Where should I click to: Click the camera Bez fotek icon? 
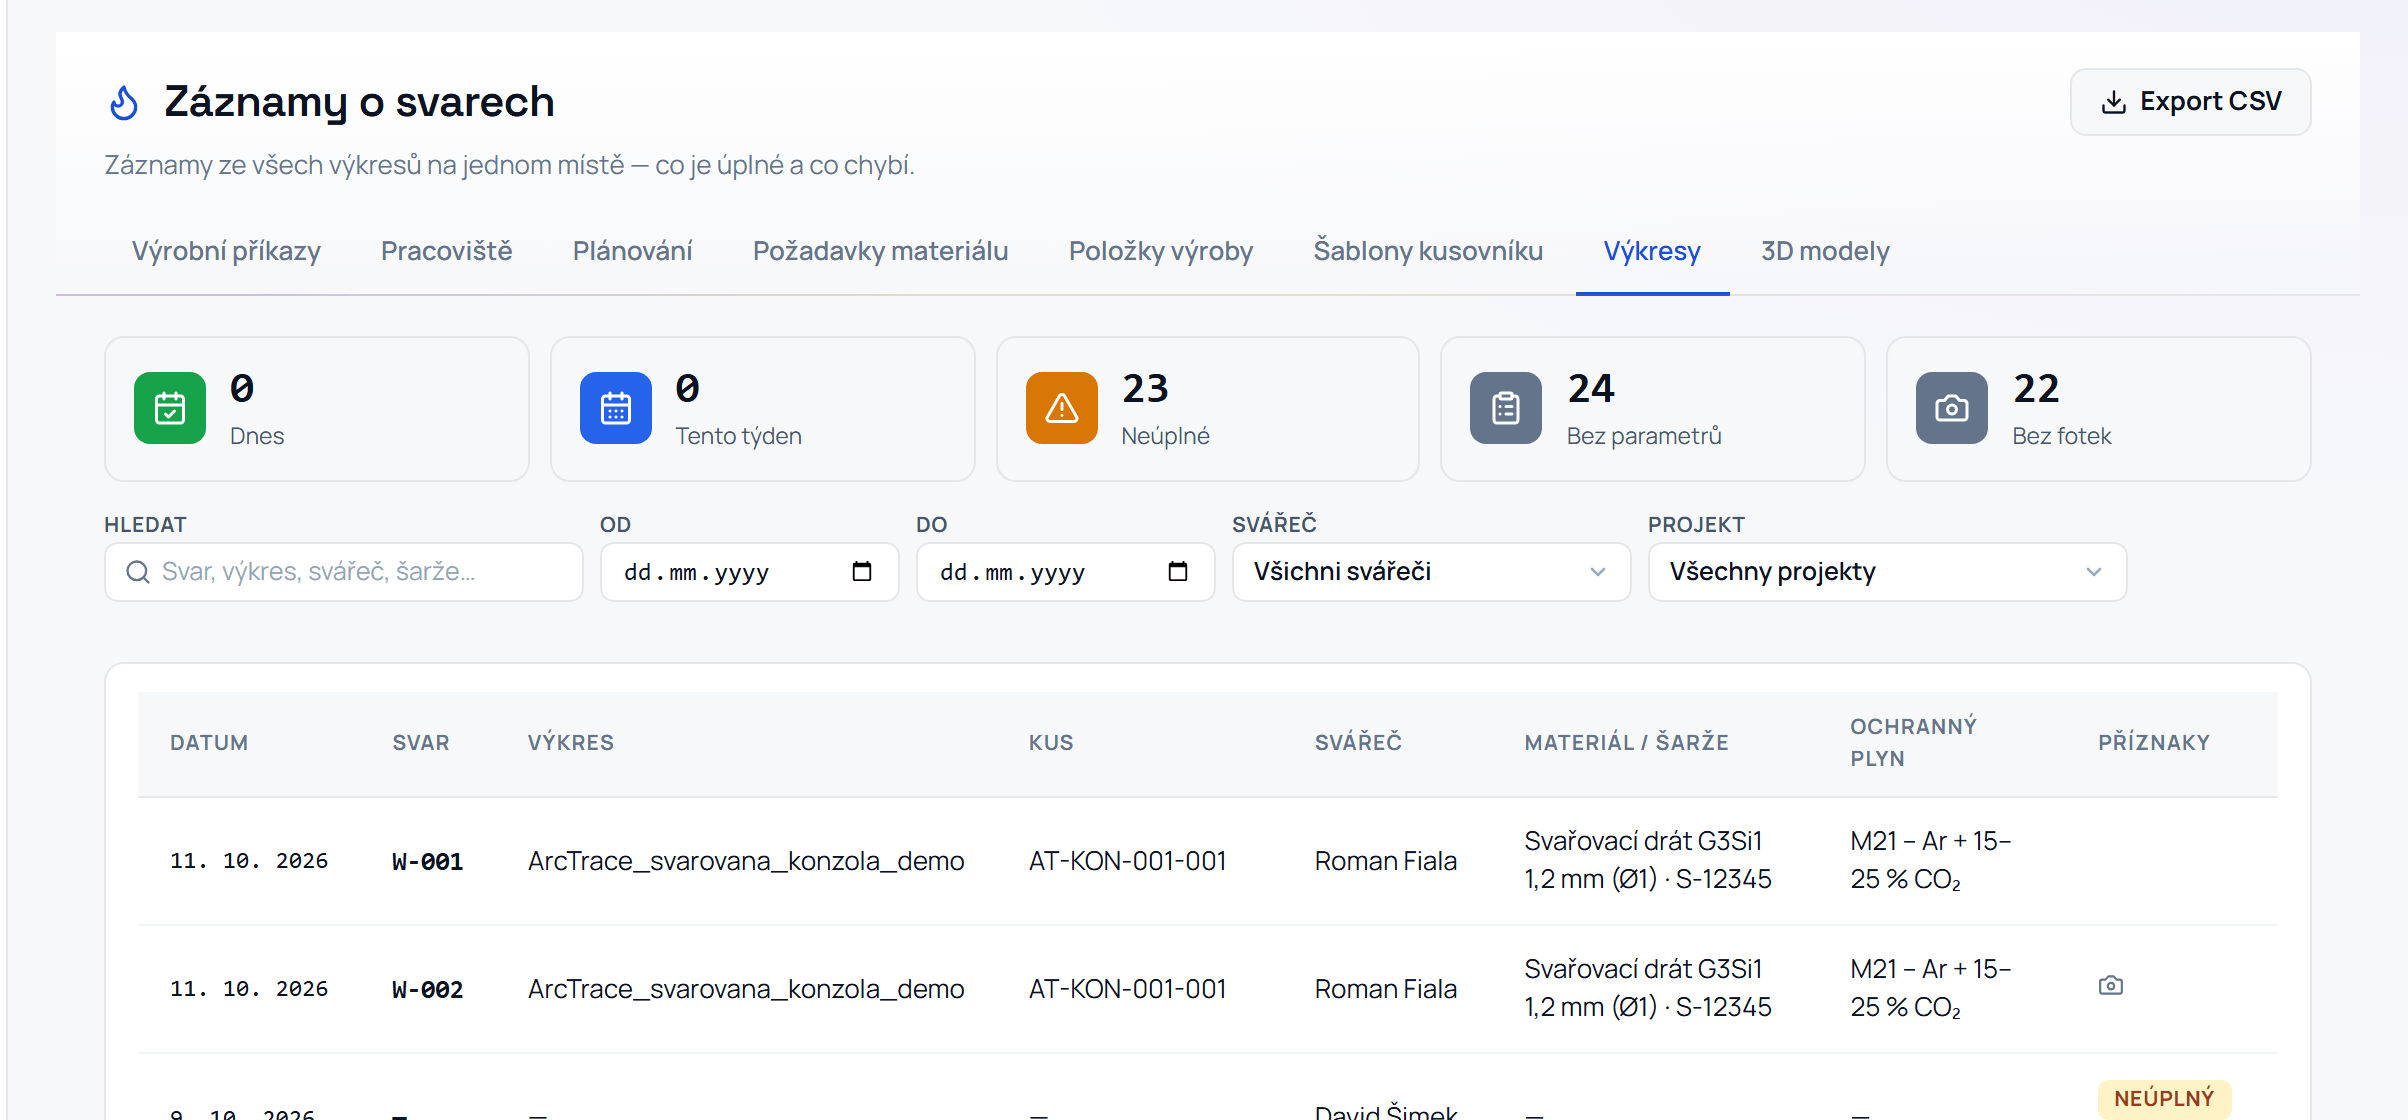click(x=1952, y=408)
